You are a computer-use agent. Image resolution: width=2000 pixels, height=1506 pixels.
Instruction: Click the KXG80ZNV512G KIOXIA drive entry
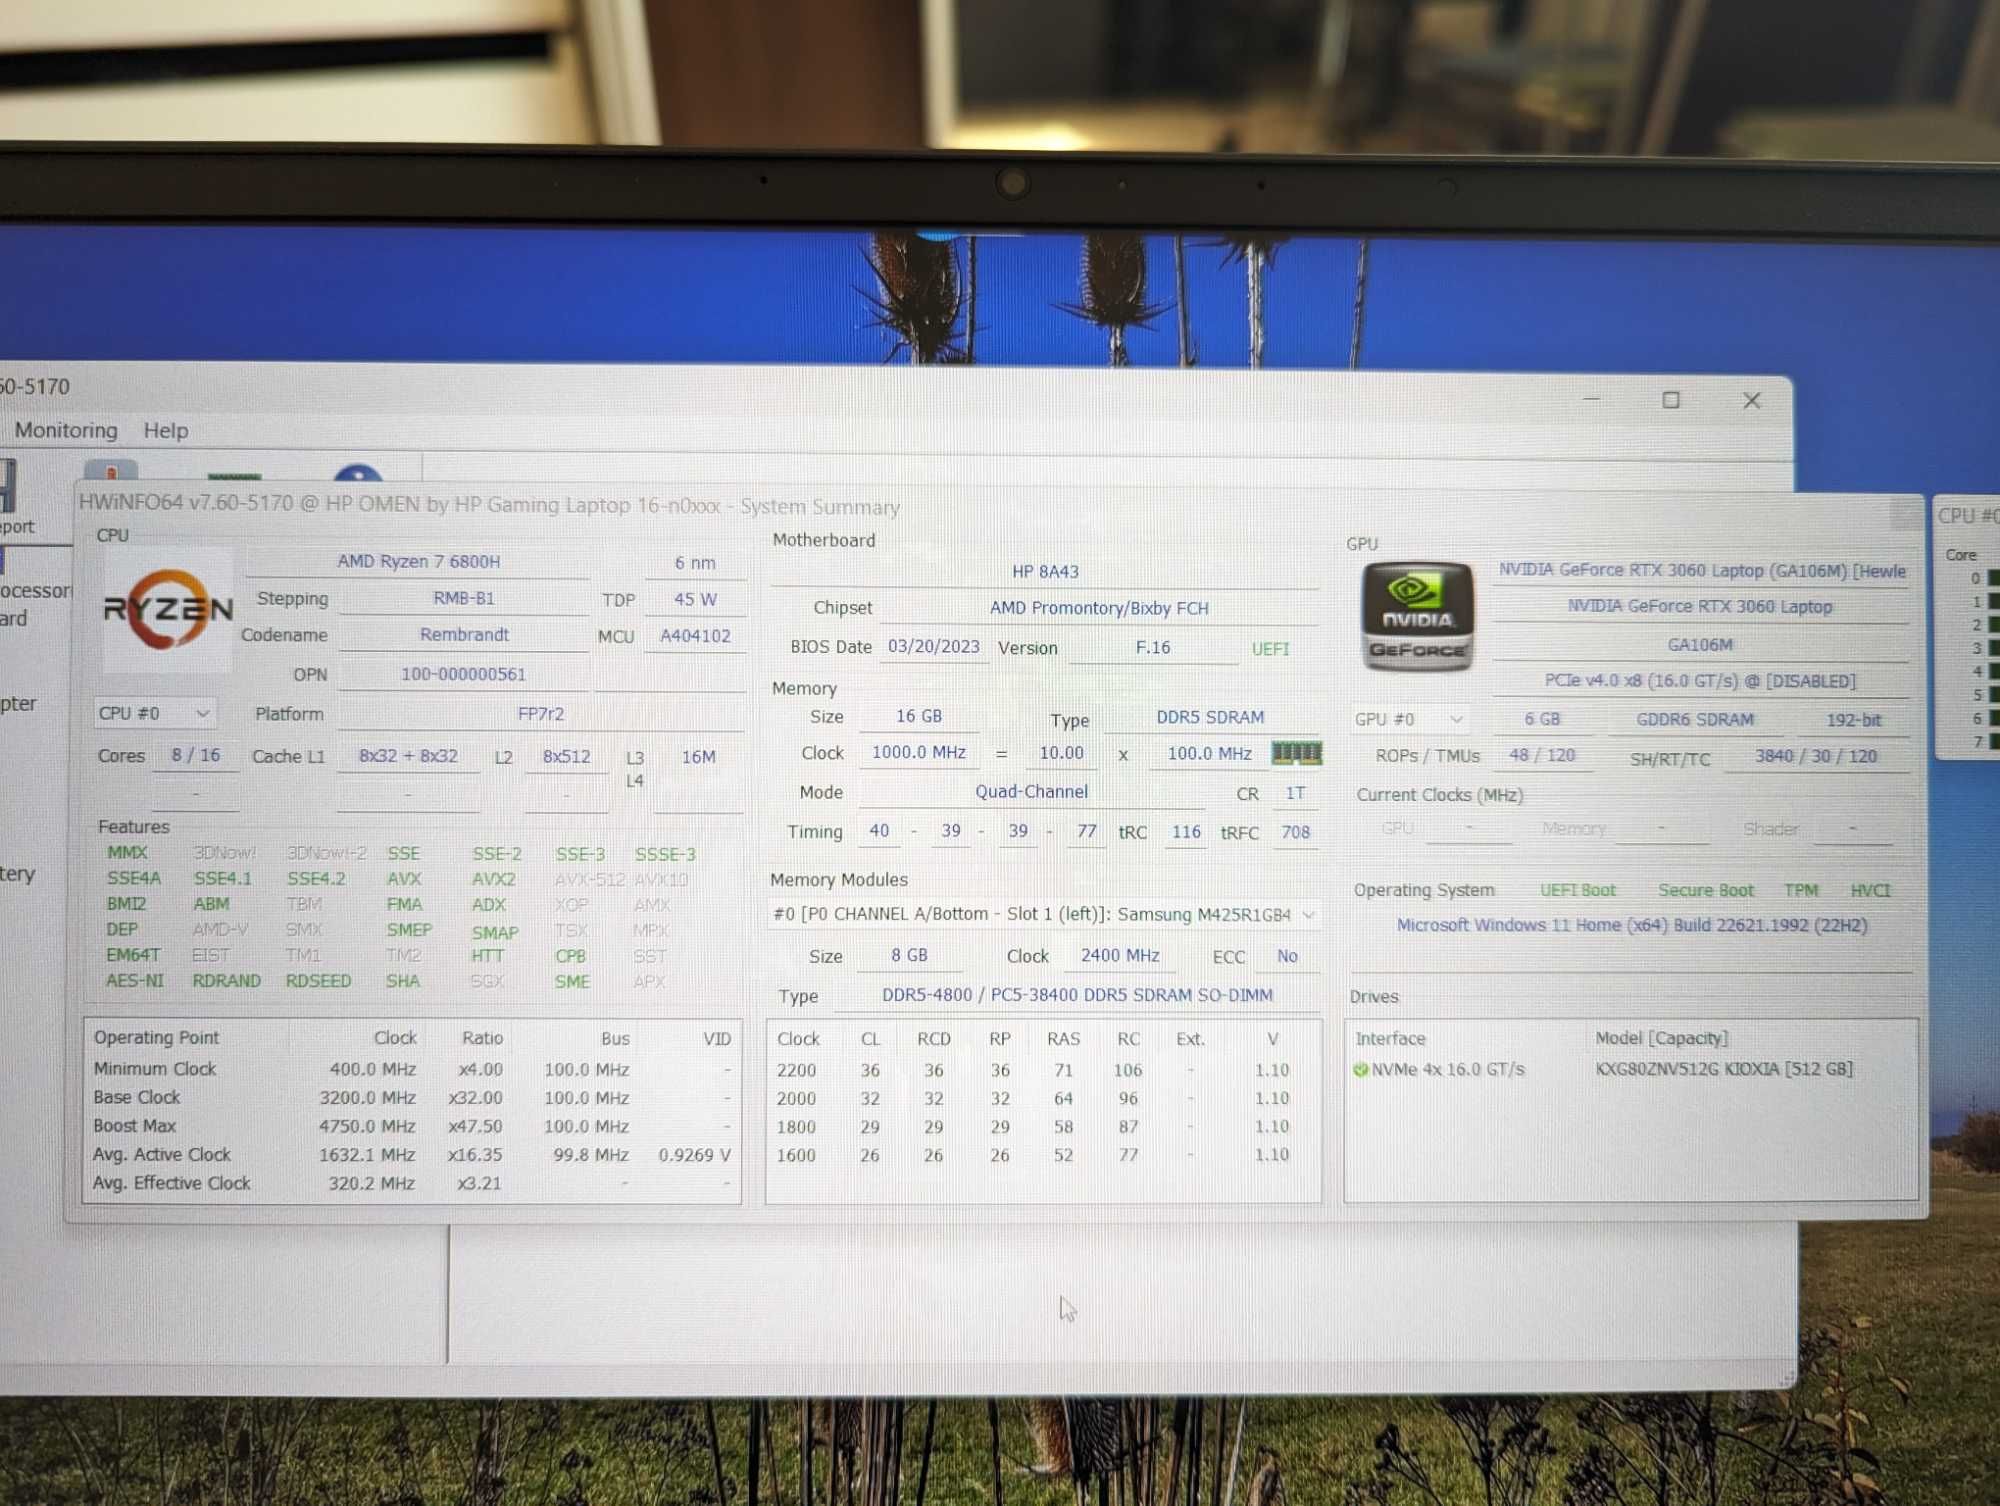tap(1724, 1069)
